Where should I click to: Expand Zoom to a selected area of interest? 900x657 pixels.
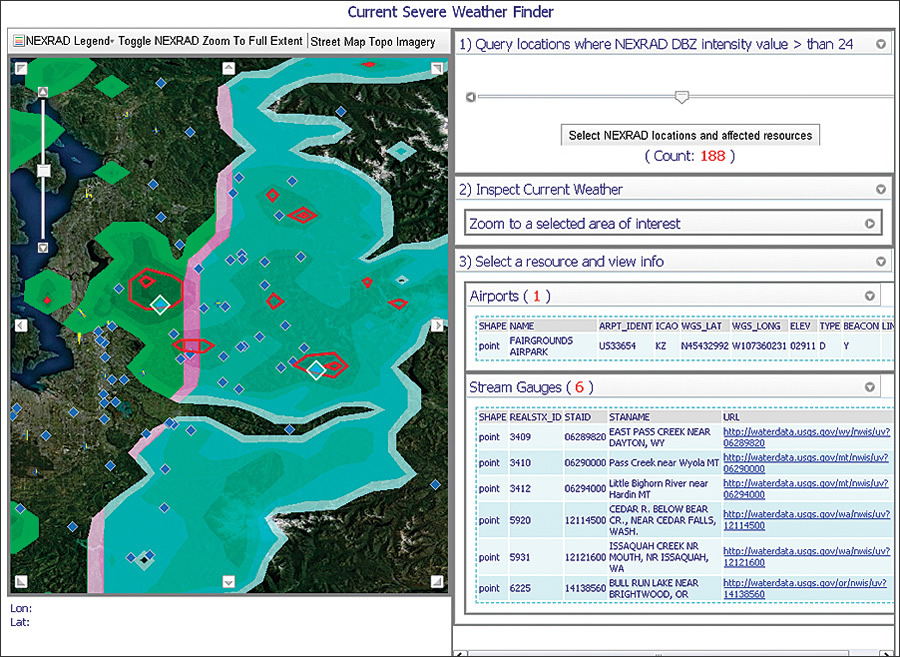[870, 224]
